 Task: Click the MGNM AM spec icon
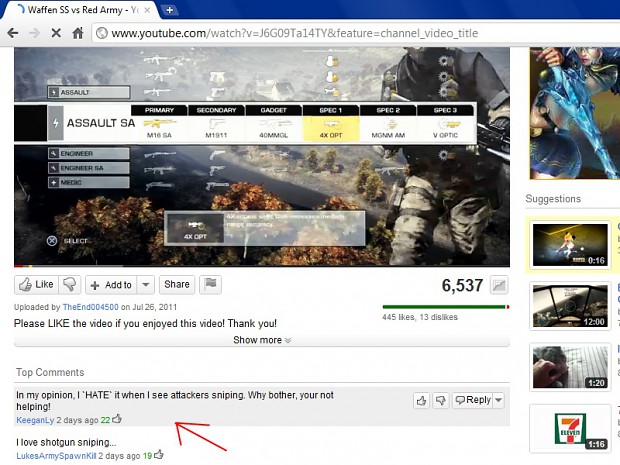click(x=389, y=124)
